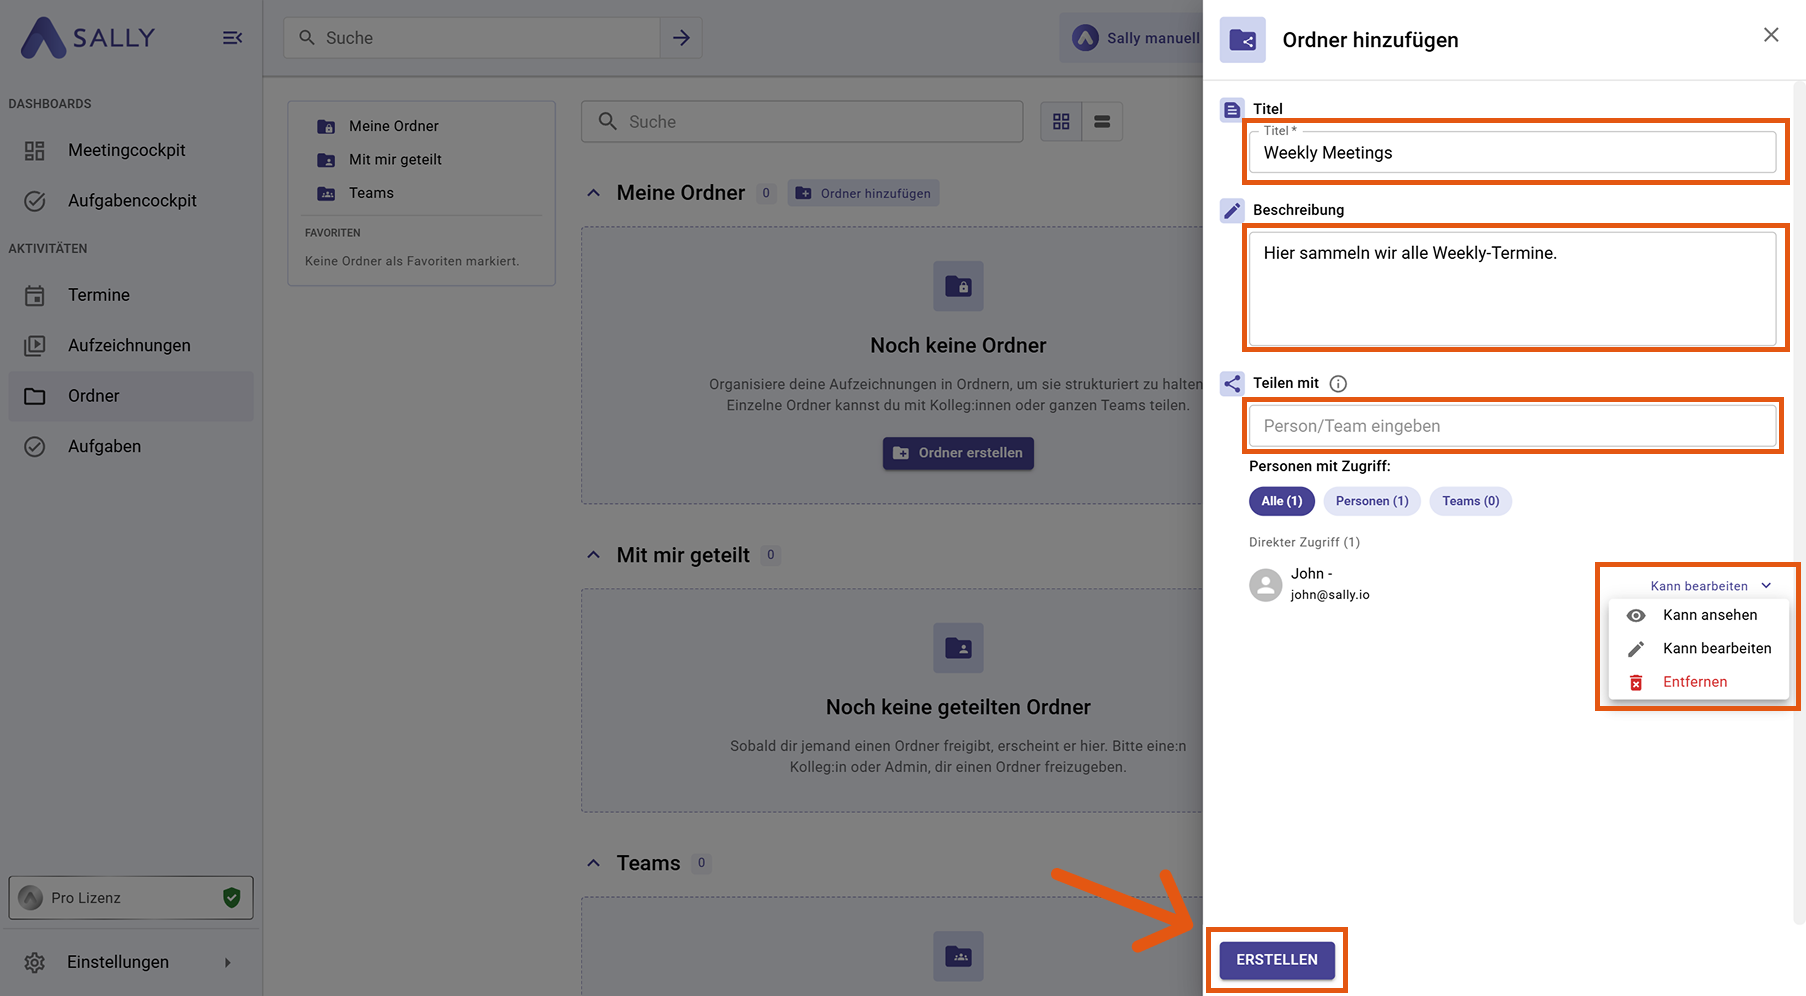The image size is (1806, 996).
Task: Collapse the Mit mir geteilt section
Action: pyautogui.click(x=594, y=555)
